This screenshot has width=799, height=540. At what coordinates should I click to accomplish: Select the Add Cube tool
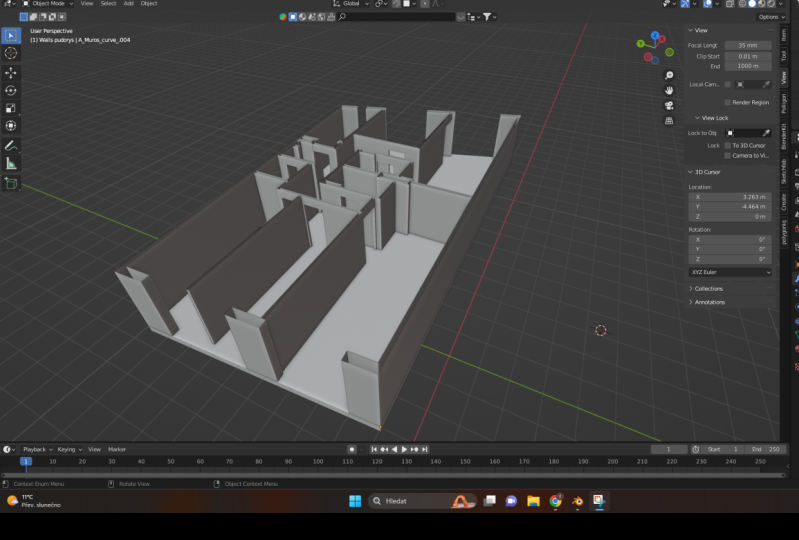tap(11, 183)
